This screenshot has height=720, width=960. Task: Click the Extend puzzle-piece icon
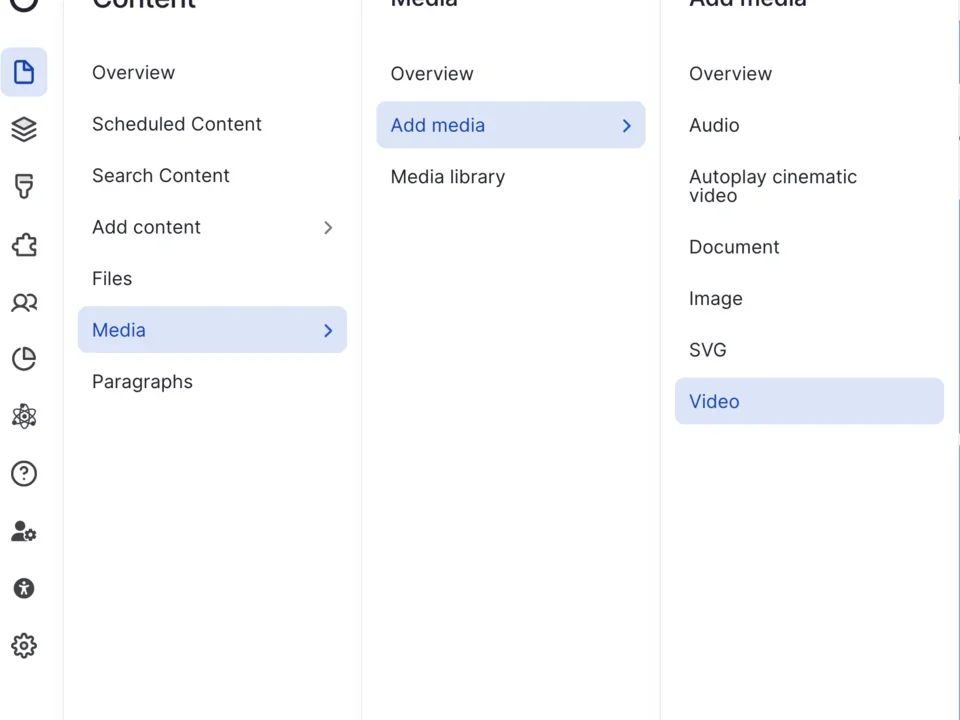click(x=24, y=245)
